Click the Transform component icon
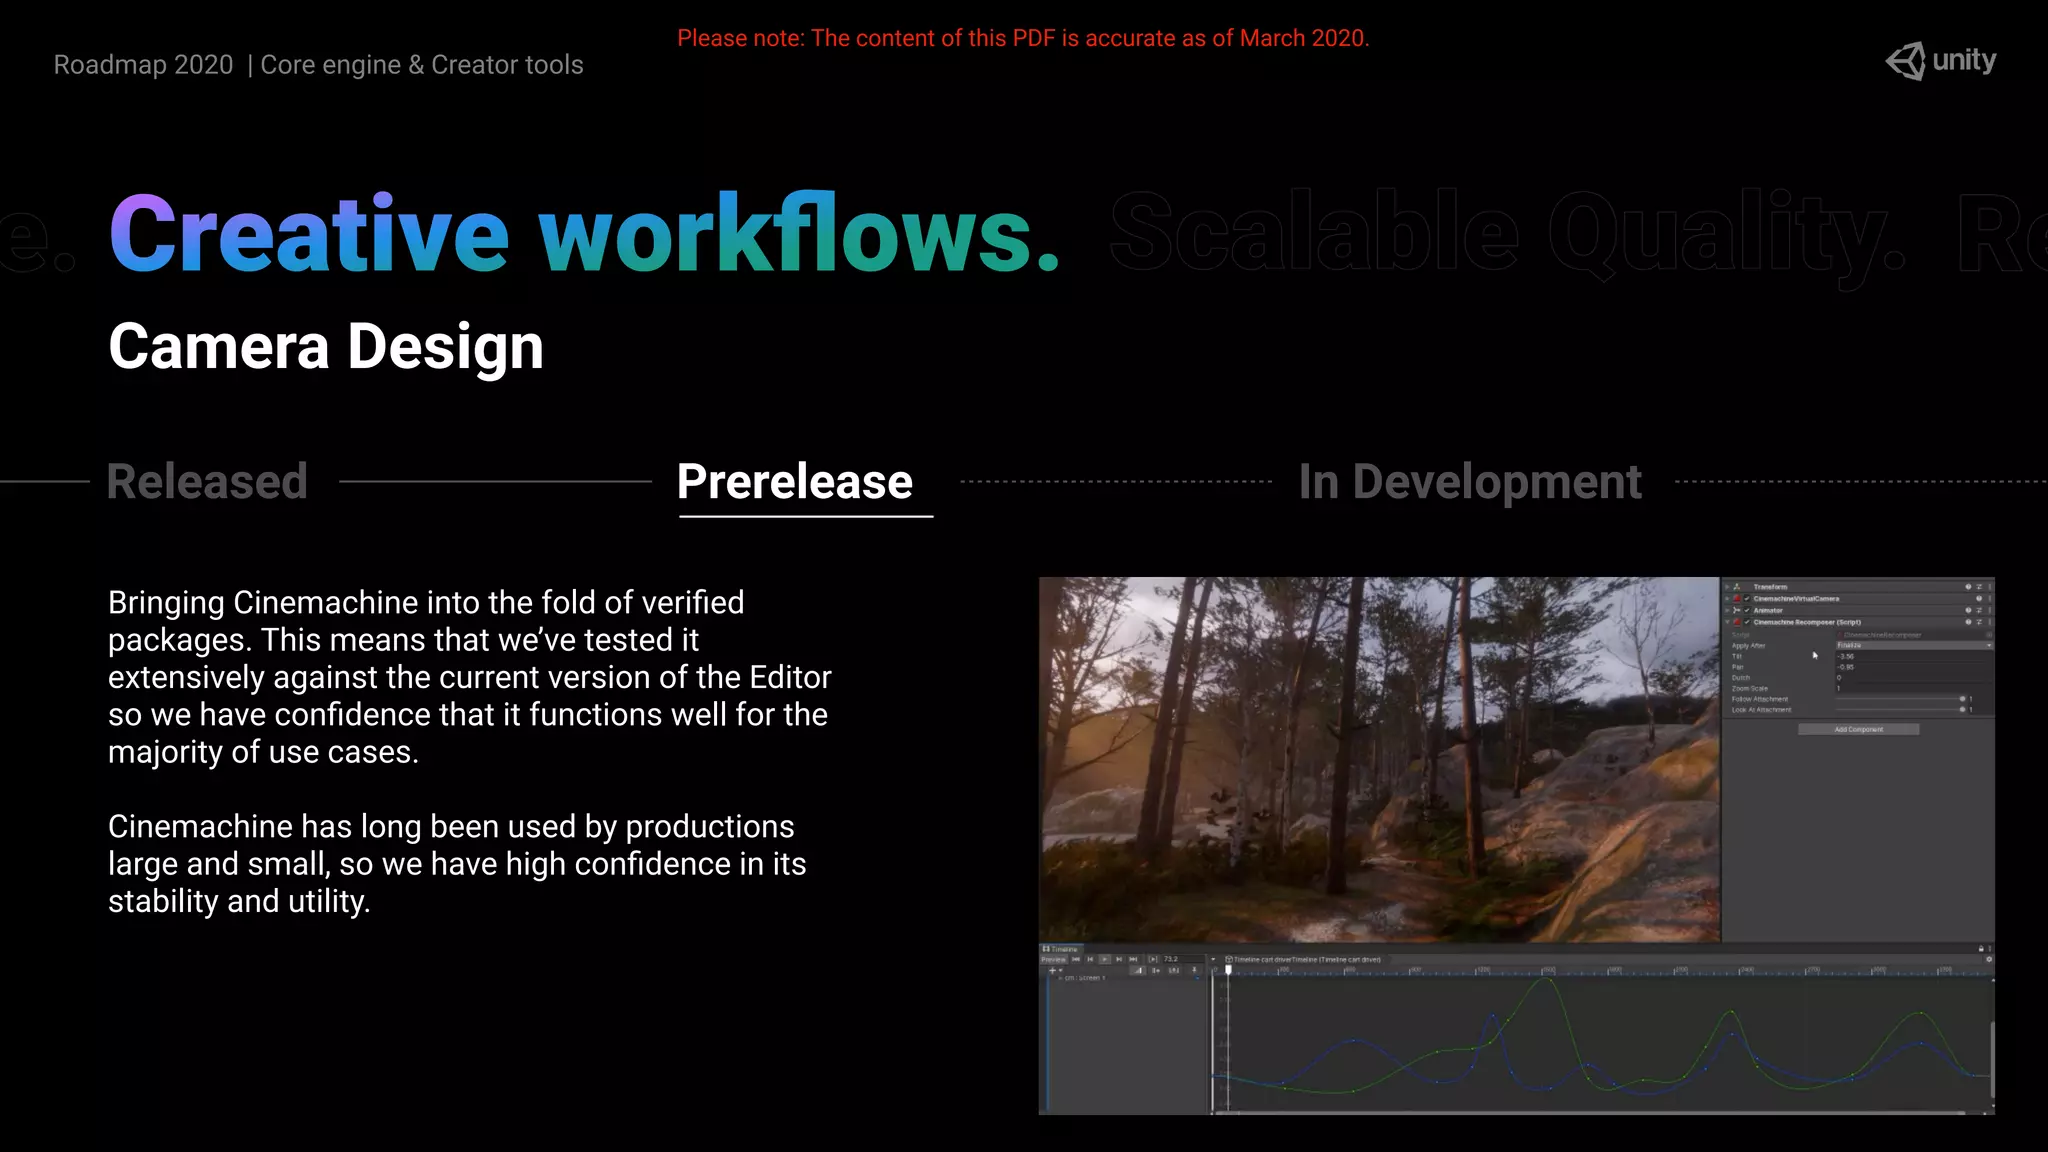Screen dimensions: 2048x1152 pos(1737,587)
